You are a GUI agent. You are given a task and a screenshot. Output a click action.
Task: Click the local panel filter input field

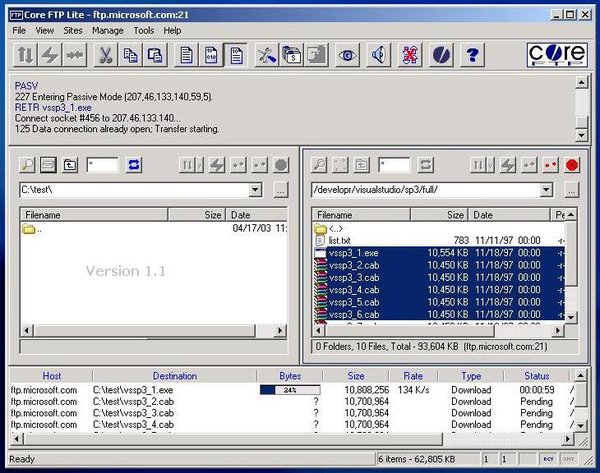102,165
